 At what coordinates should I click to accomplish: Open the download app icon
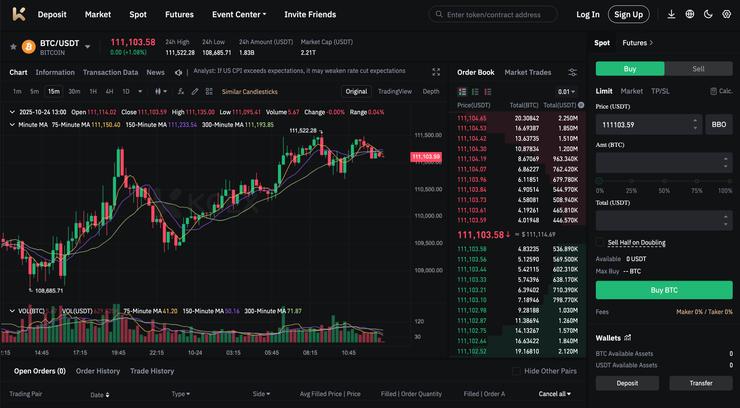click(x=671, y=14)
